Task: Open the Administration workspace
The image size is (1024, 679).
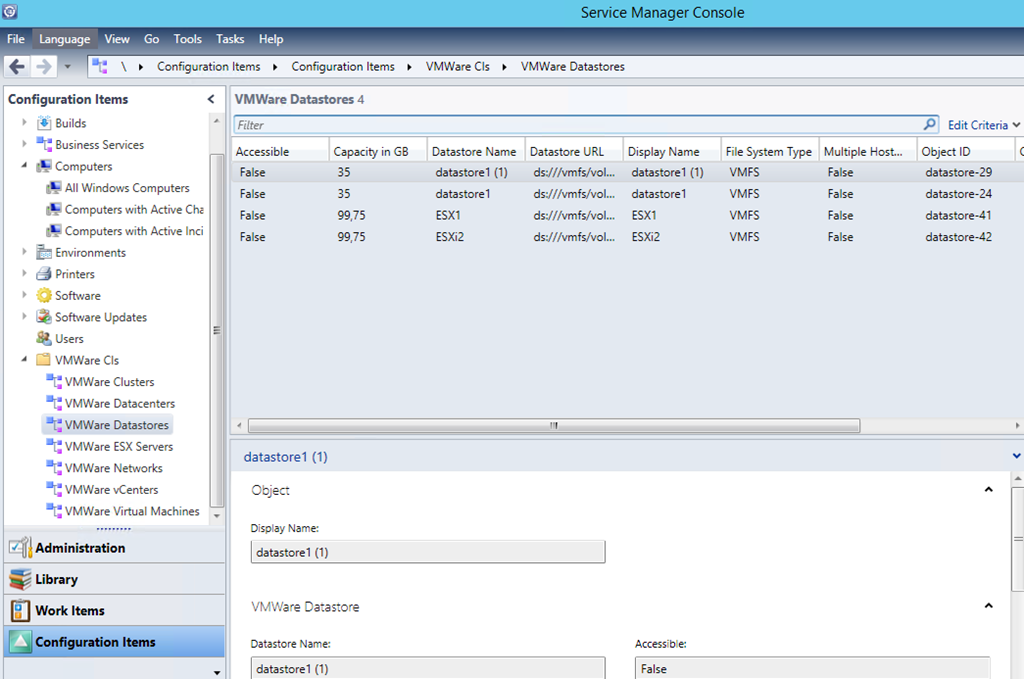Action: coord(80,548)
